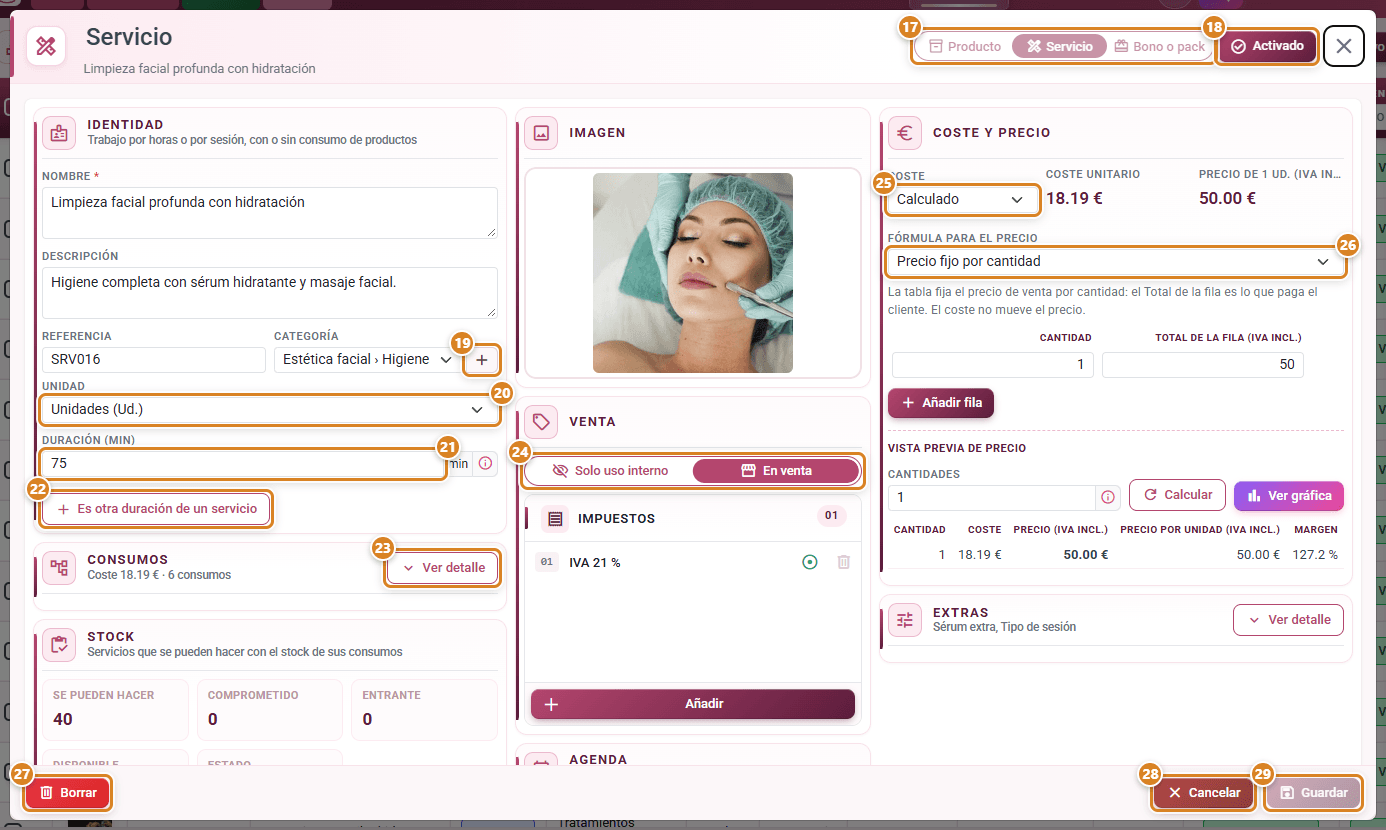1386x830 pixels.
Task: Click the Duración (min) input field
Action: pyautogui.click(x=243, y=464)
